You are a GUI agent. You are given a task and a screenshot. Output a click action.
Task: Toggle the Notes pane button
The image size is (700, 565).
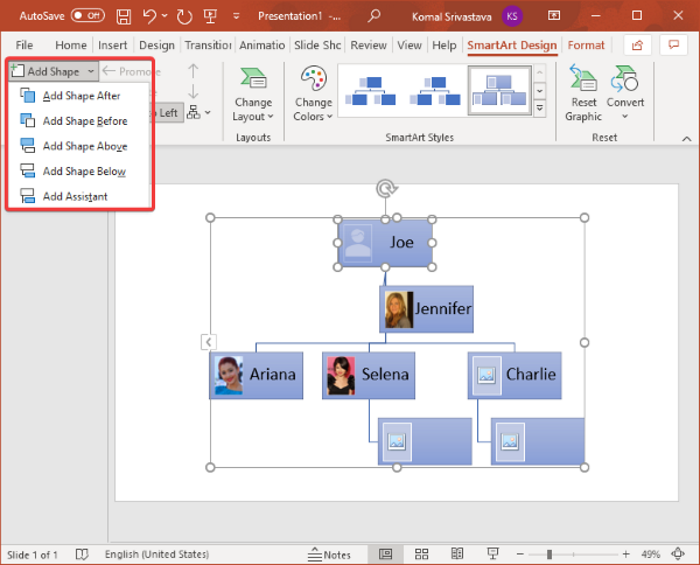[330, 554]
